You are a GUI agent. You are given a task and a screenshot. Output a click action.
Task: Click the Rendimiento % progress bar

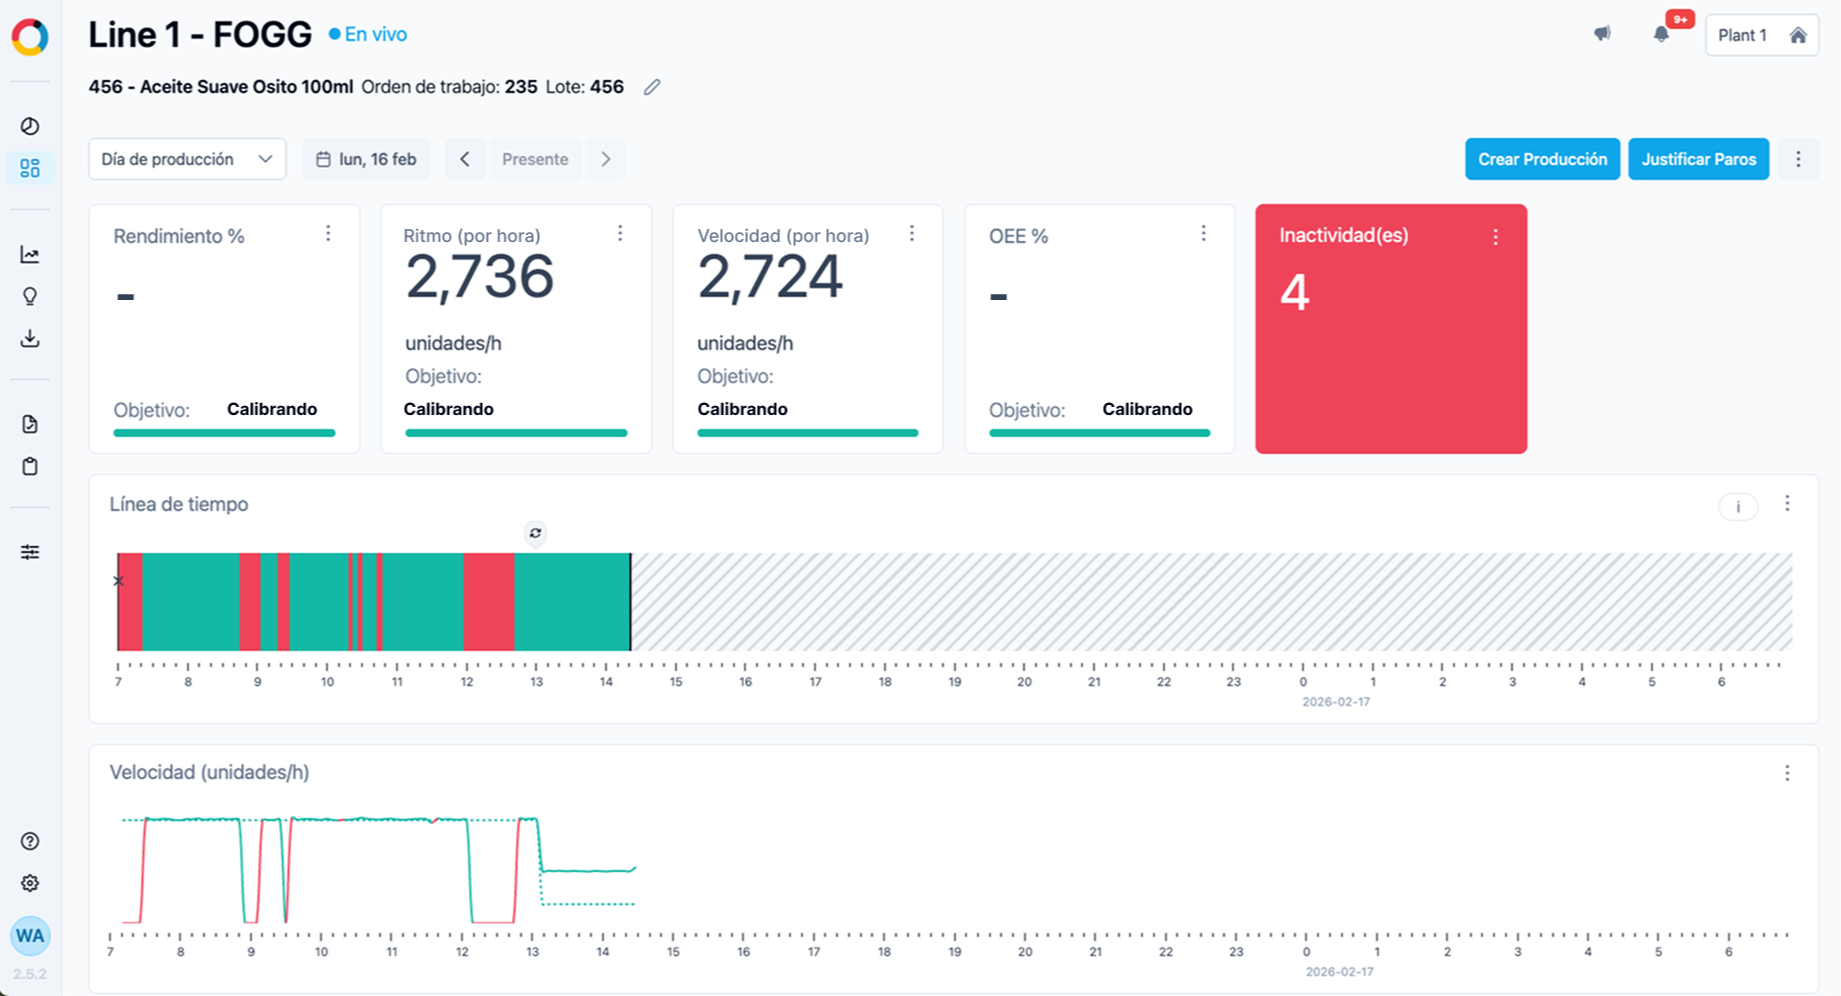(x=224, y=433)
